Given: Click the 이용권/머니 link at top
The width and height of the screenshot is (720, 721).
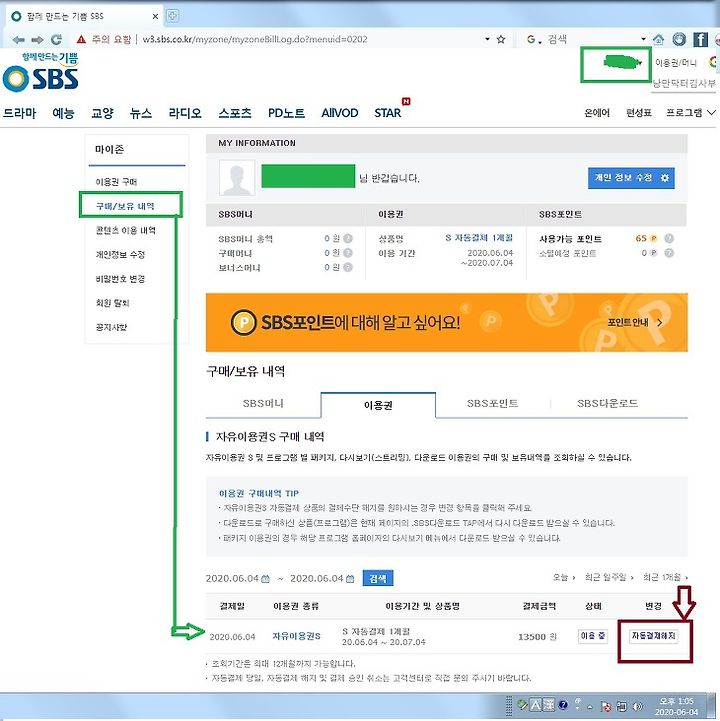Looking at the screenshot, I should 676,63.
